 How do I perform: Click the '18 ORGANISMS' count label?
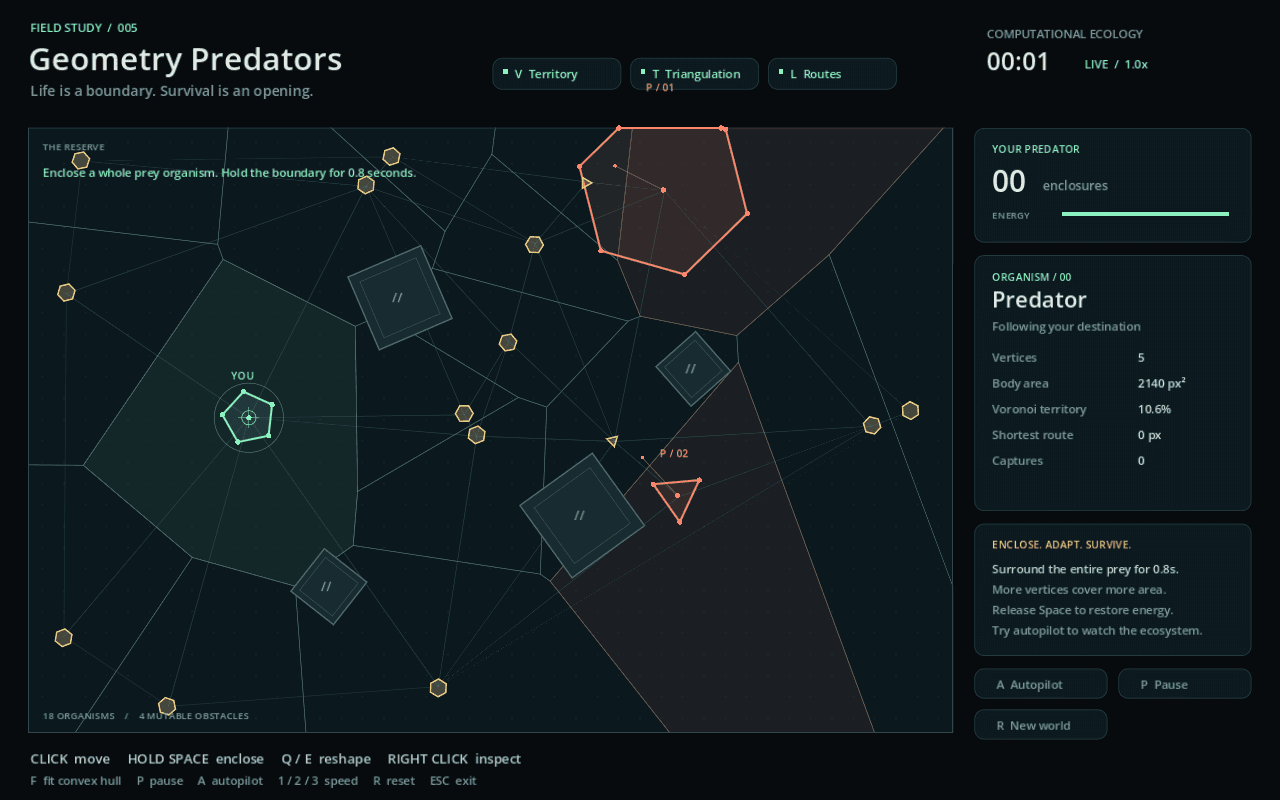(80, 716)
